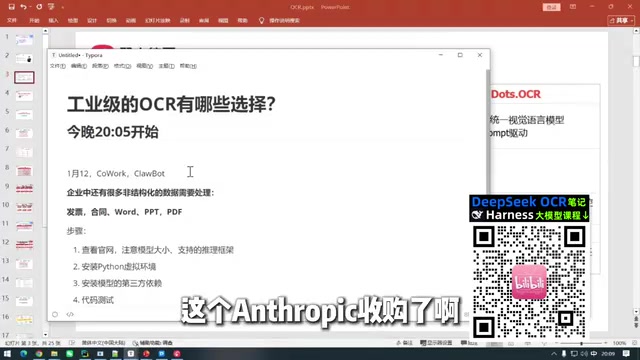The image size is (640, 360).
Task: Click the Redo icon in PowerPoint toolbar
Action: pyautogui.click(x=39, y=7)
